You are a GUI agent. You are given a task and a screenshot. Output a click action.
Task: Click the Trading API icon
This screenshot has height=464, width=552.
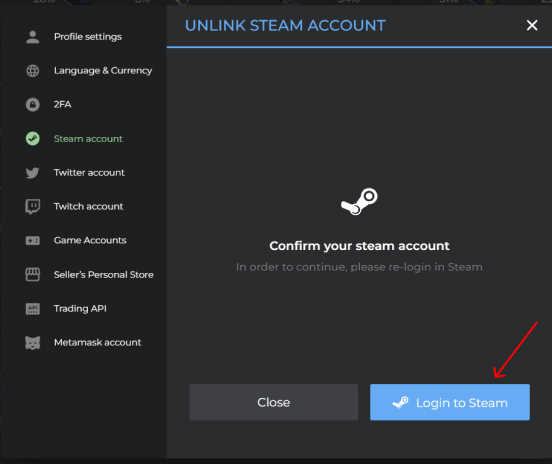coord(33,309)
